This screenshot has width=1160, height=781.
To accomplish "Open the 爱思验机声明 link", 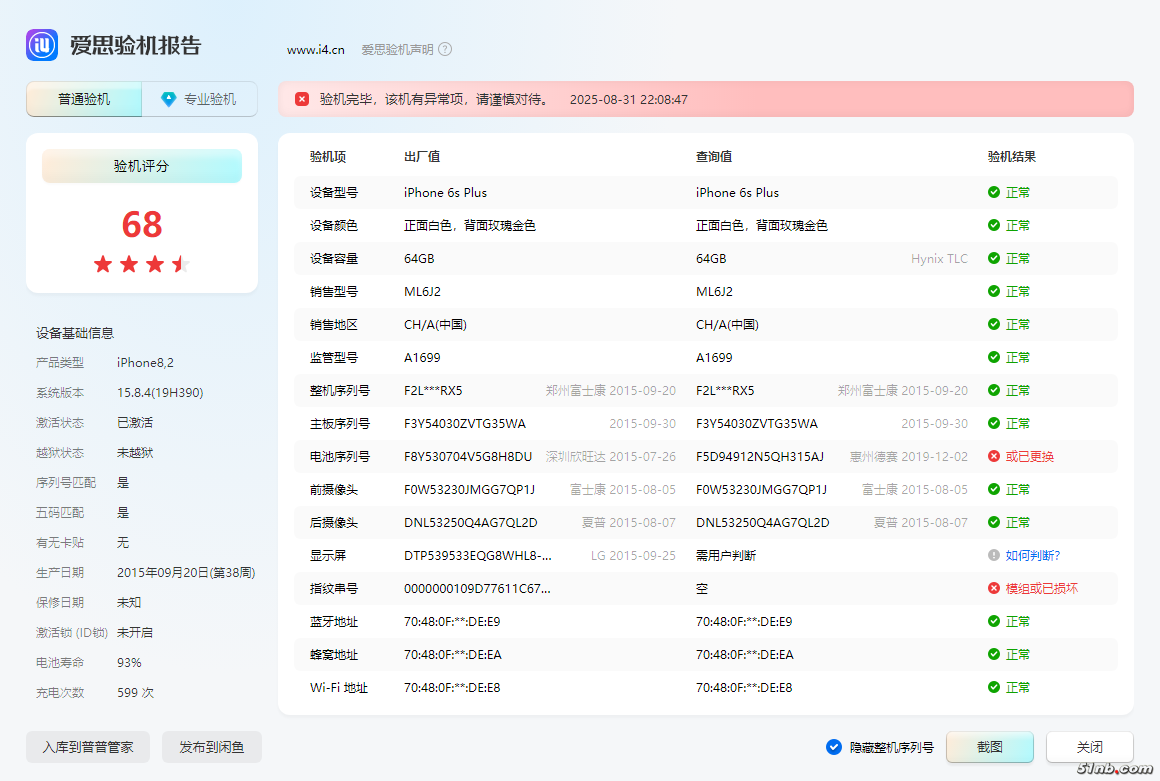I will (x=397, y=50).
